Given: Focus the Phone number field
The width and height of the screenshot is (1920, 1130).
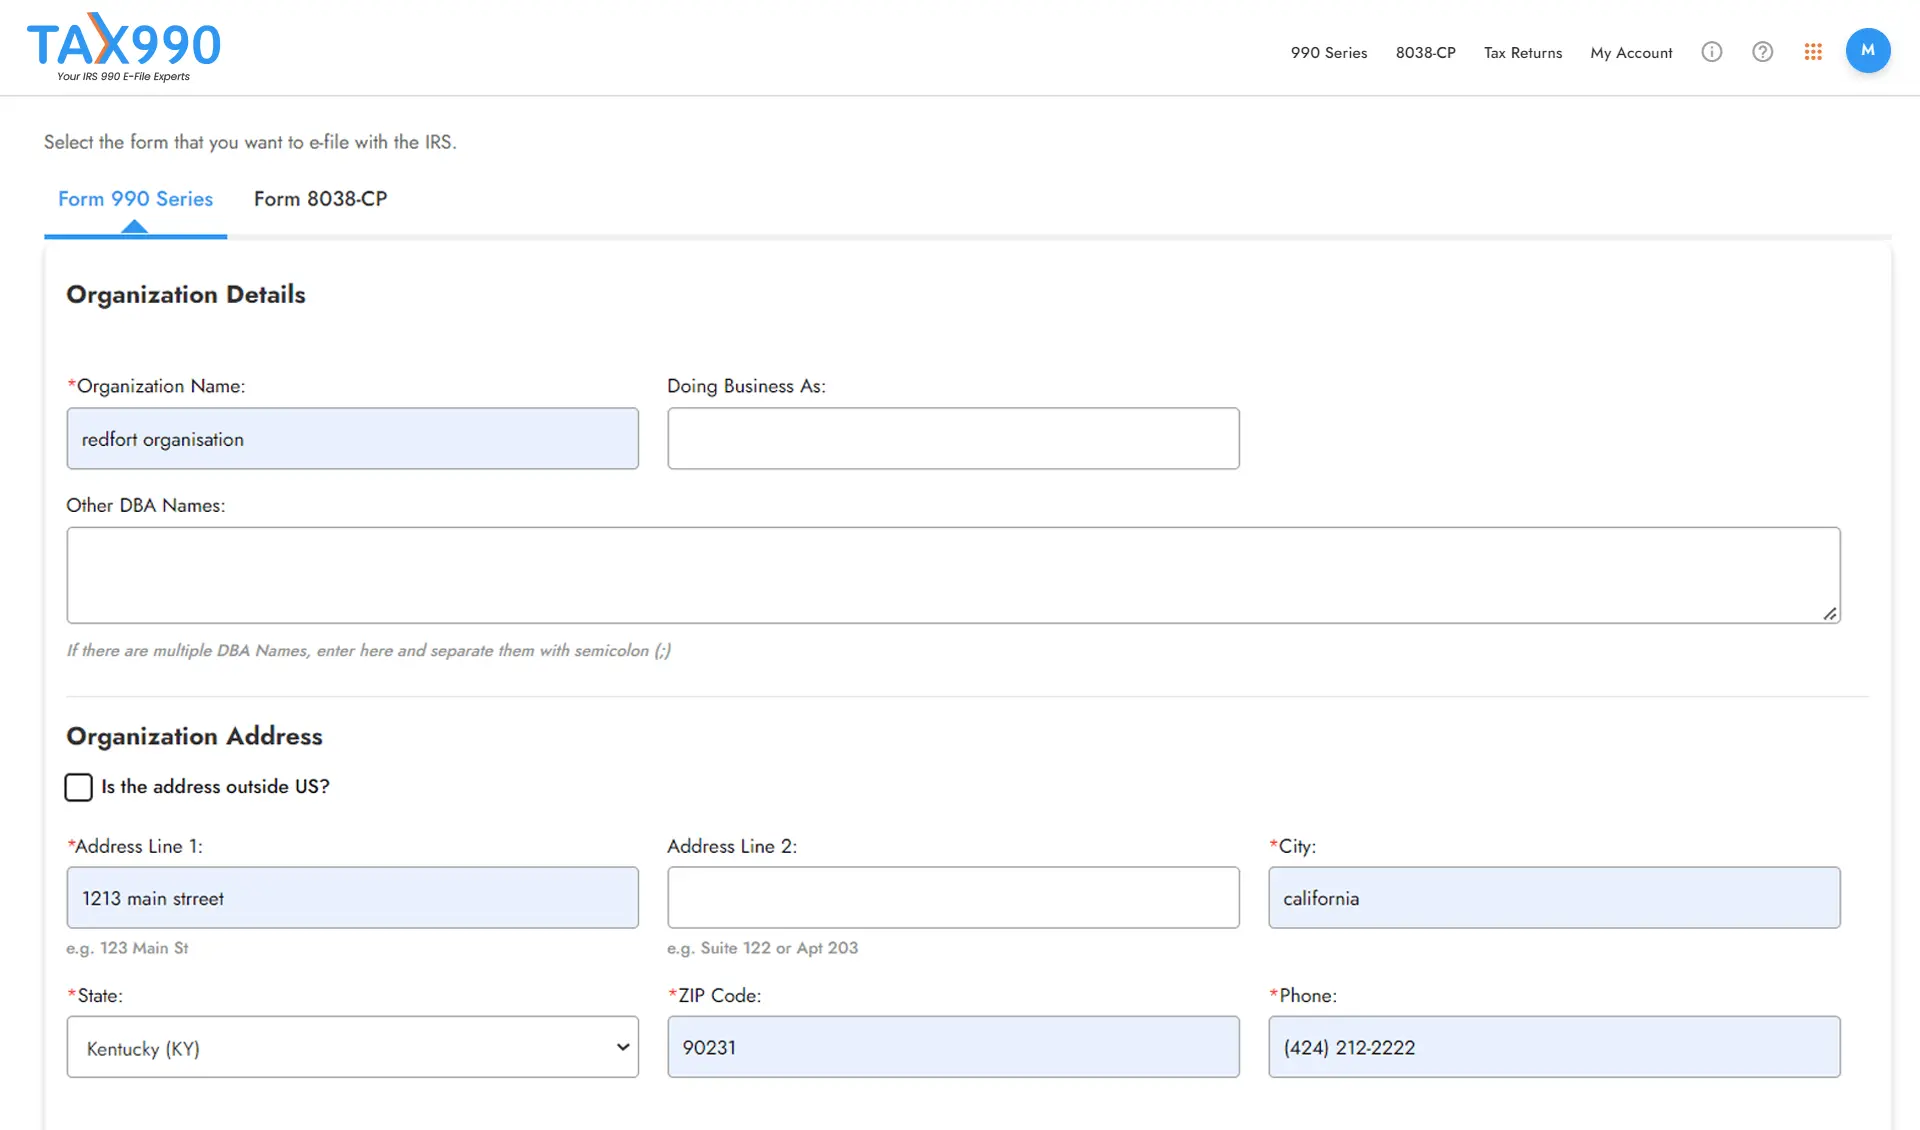Looking at the screenshot, I should coord(1554,1047).
